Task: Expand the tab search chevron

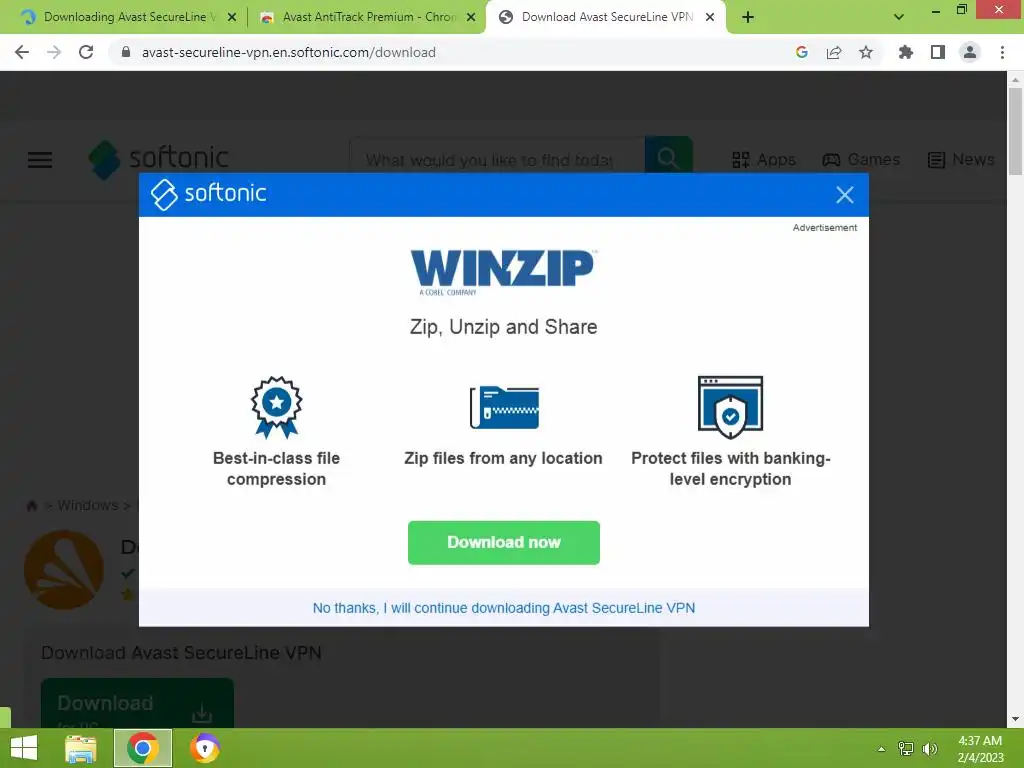Action: point(899,17)
